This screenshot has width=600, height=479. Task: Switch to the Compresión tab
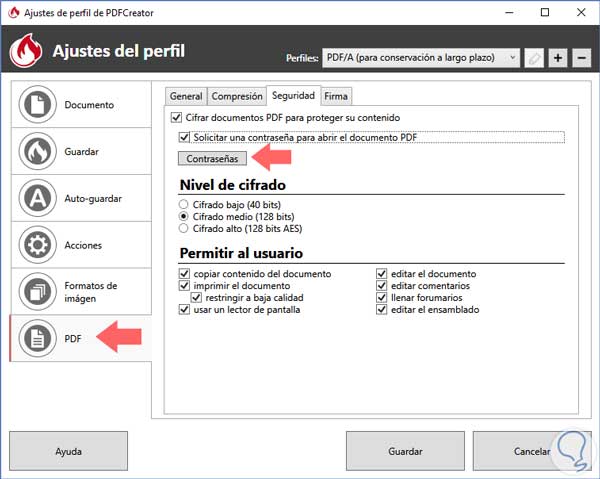click(x=236, y=96)
